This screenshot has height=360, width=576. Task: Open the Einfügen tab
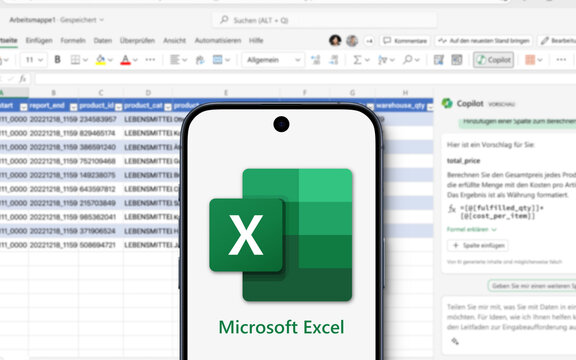point(39,40)
